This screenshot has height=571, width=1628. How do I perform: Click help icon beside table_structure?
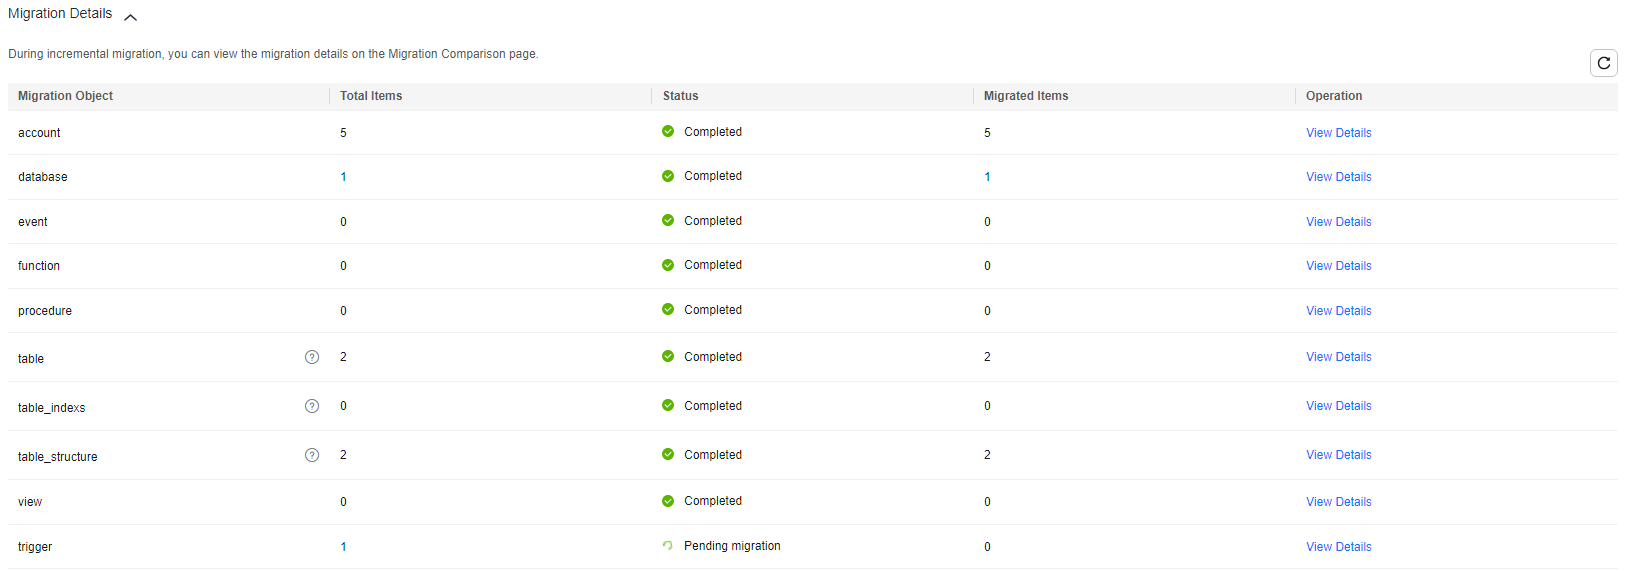312,455
